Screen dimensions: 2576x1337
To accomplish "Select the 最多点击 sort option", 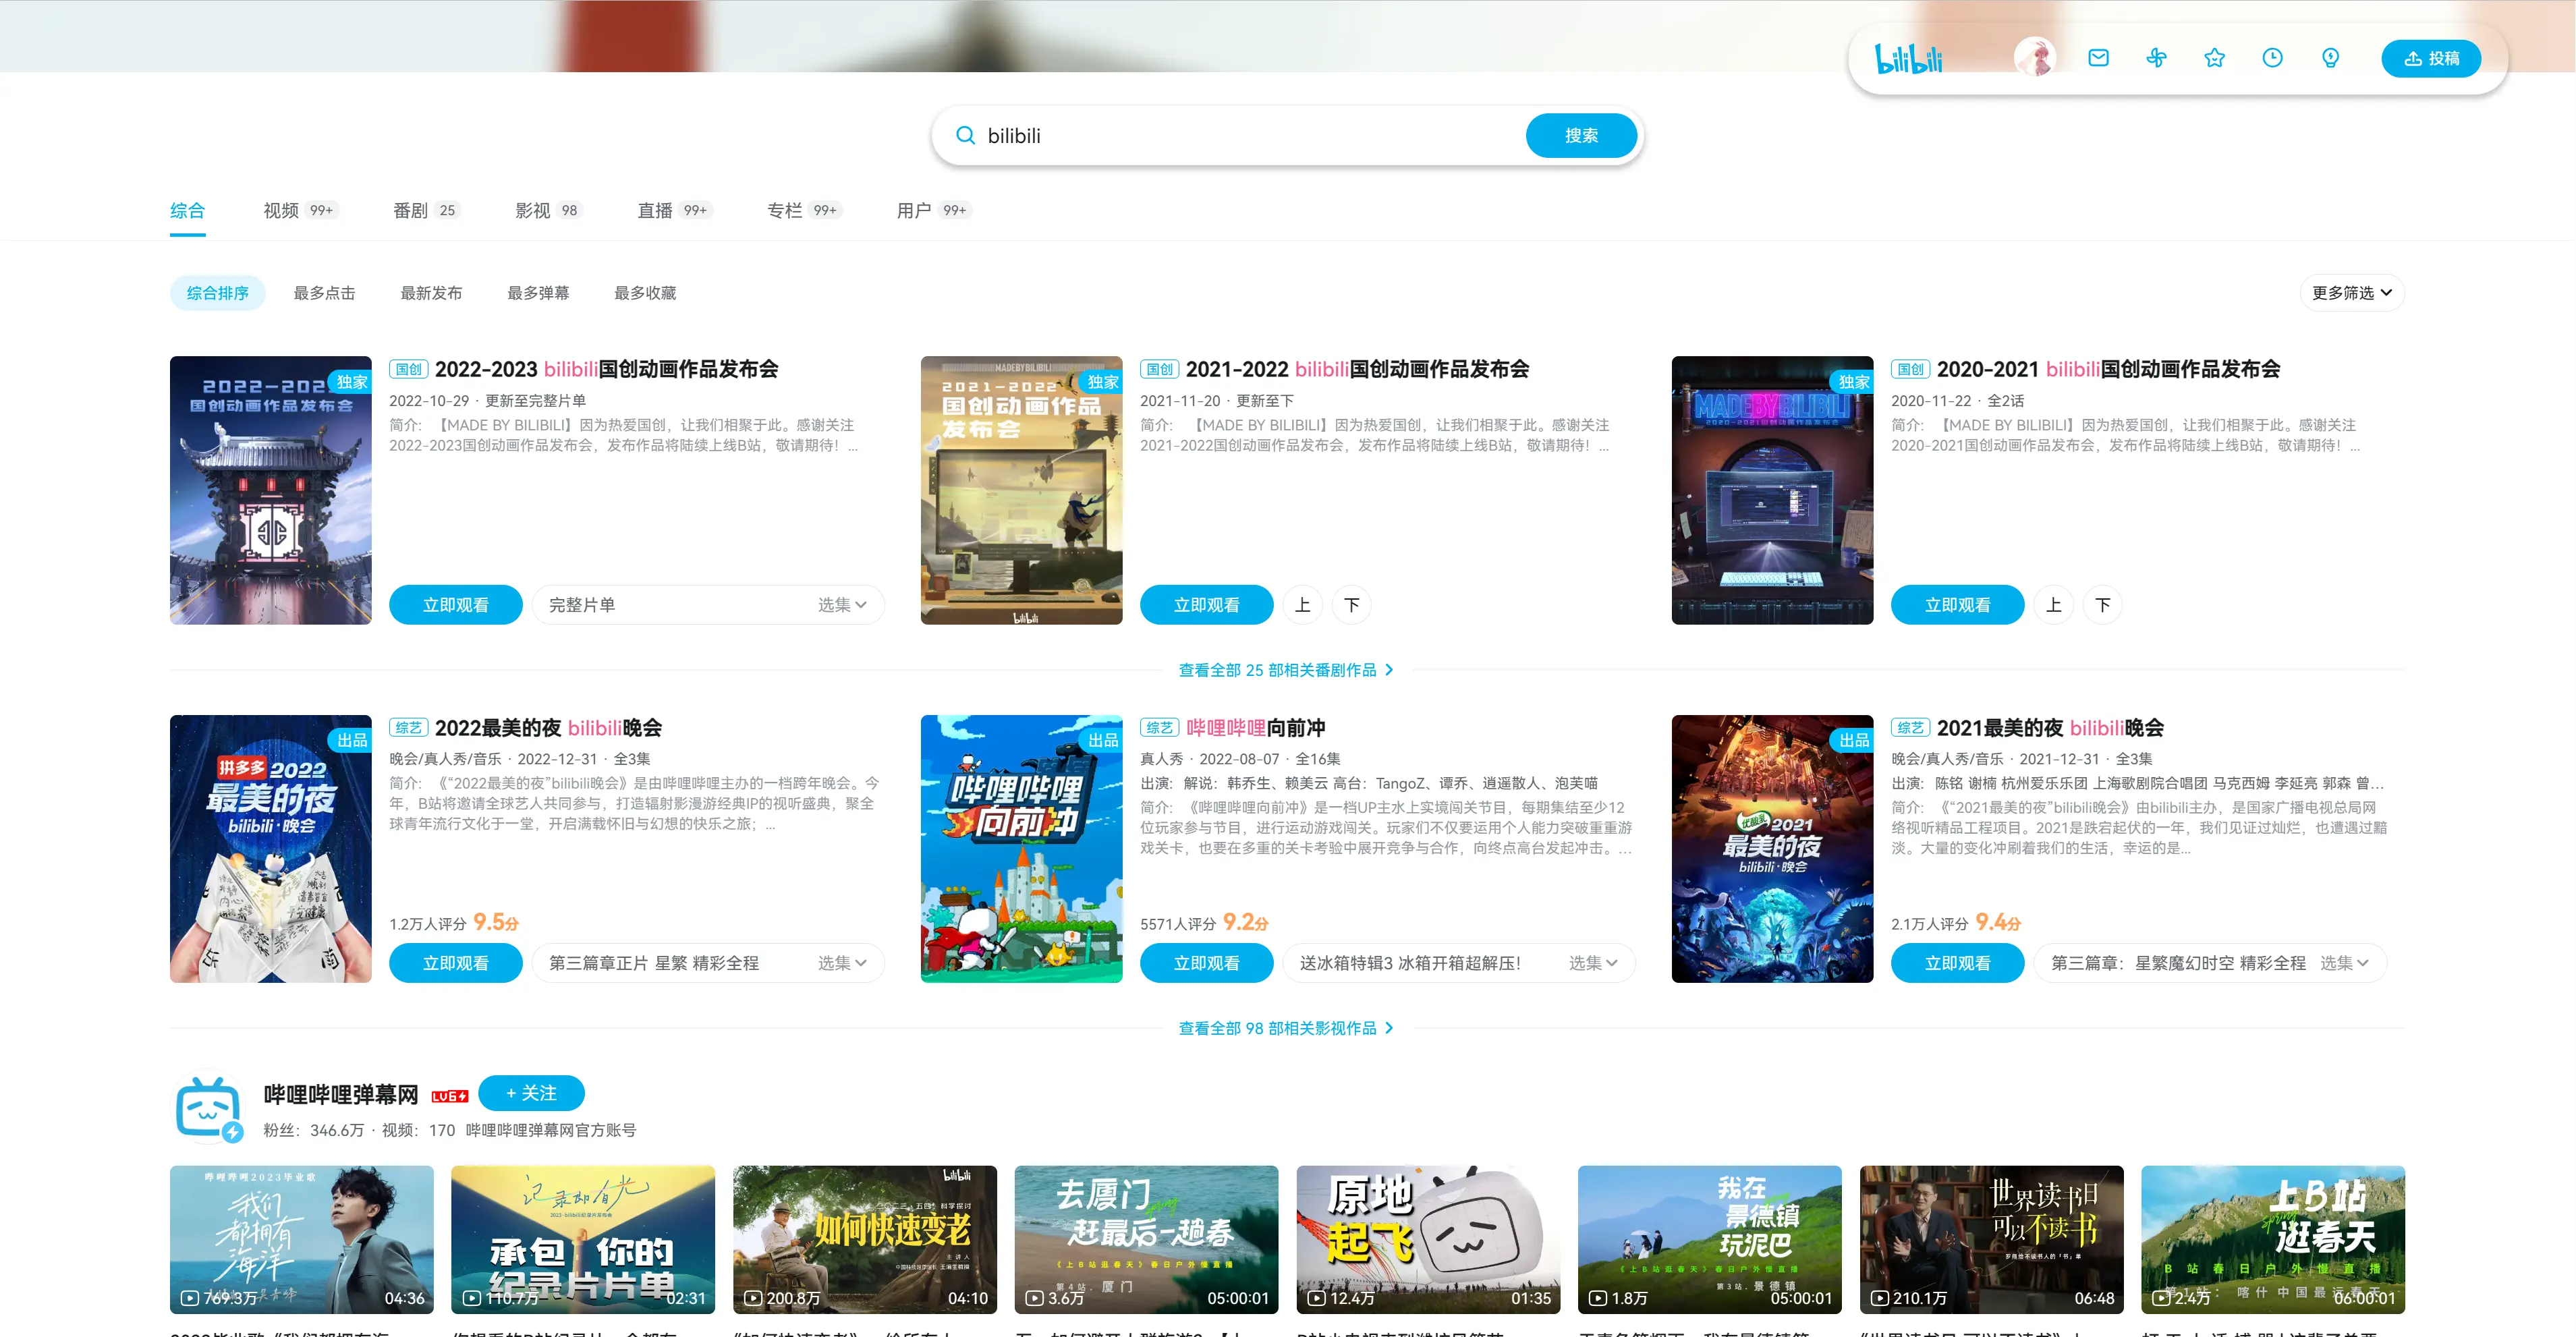I will (324, 293).
